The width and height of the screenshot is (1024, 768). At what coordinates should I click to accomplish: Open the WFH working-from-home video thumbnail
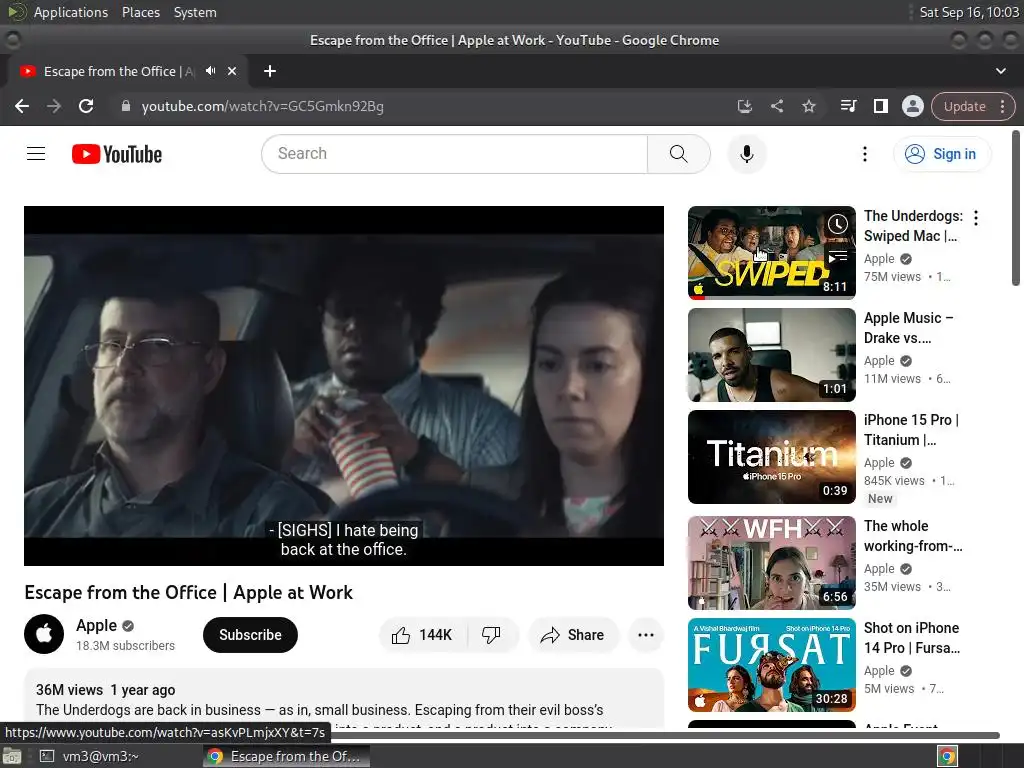point(771,563)
